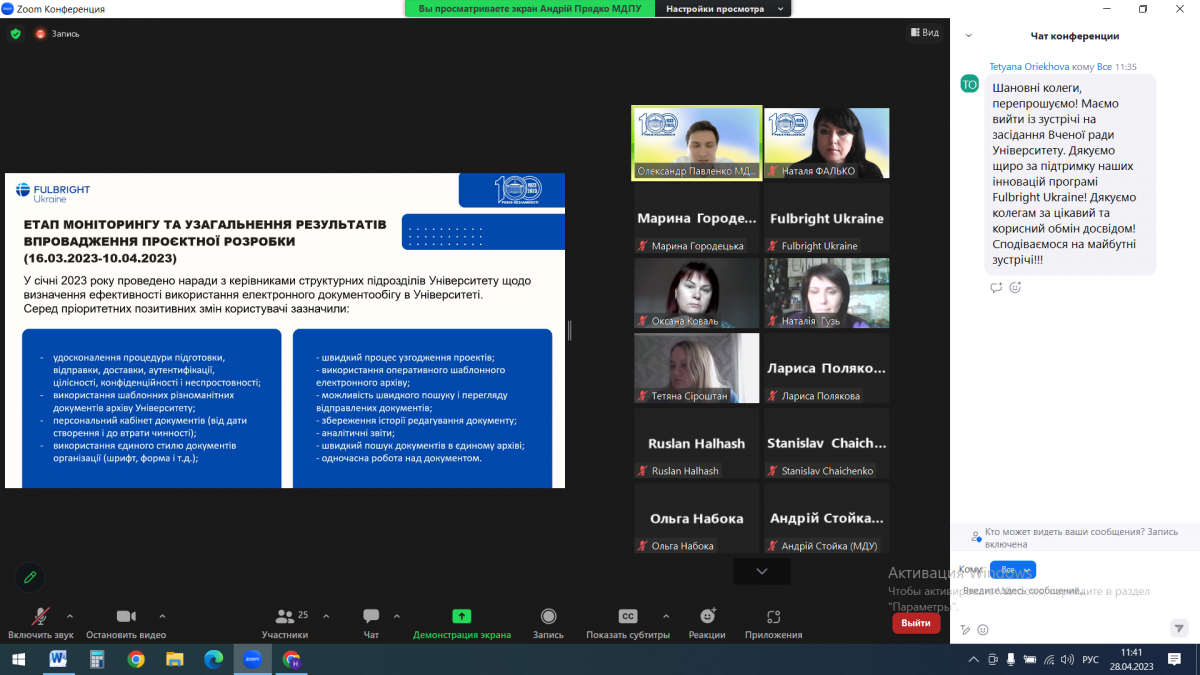Toggle Показать субтитры captions button
This screenshot has height=675, width=1200.
(x=627, y=622)
